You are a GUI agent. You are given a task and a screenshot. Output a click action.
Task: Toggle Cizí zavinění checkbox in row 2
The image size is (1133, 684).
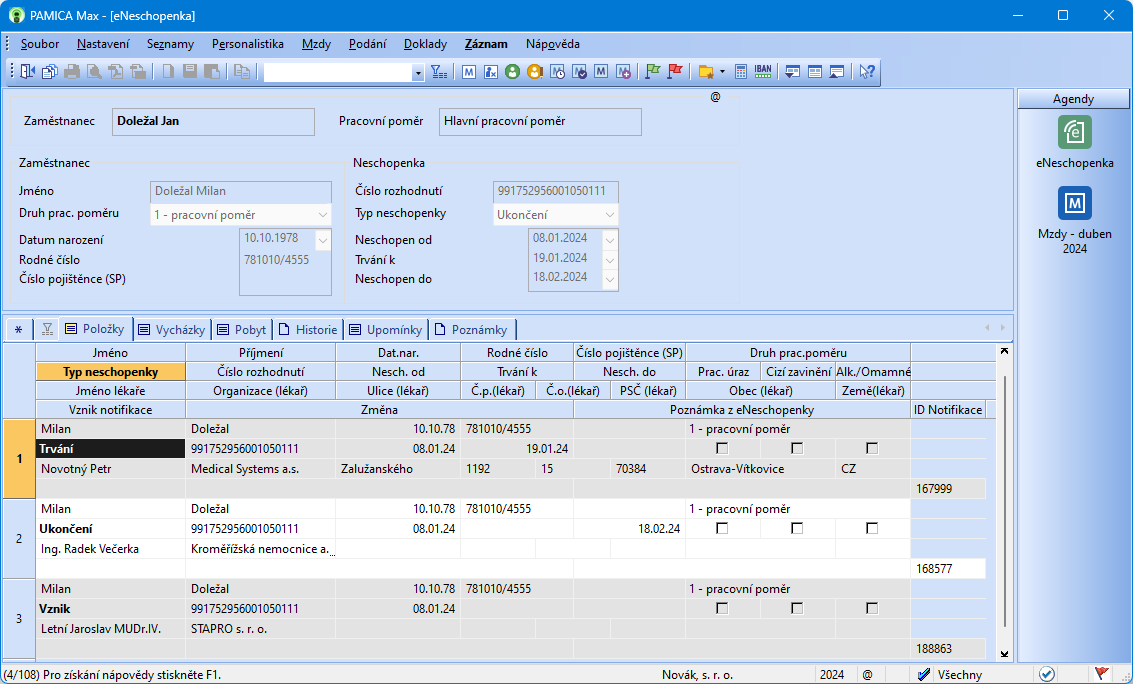(797, 528)
